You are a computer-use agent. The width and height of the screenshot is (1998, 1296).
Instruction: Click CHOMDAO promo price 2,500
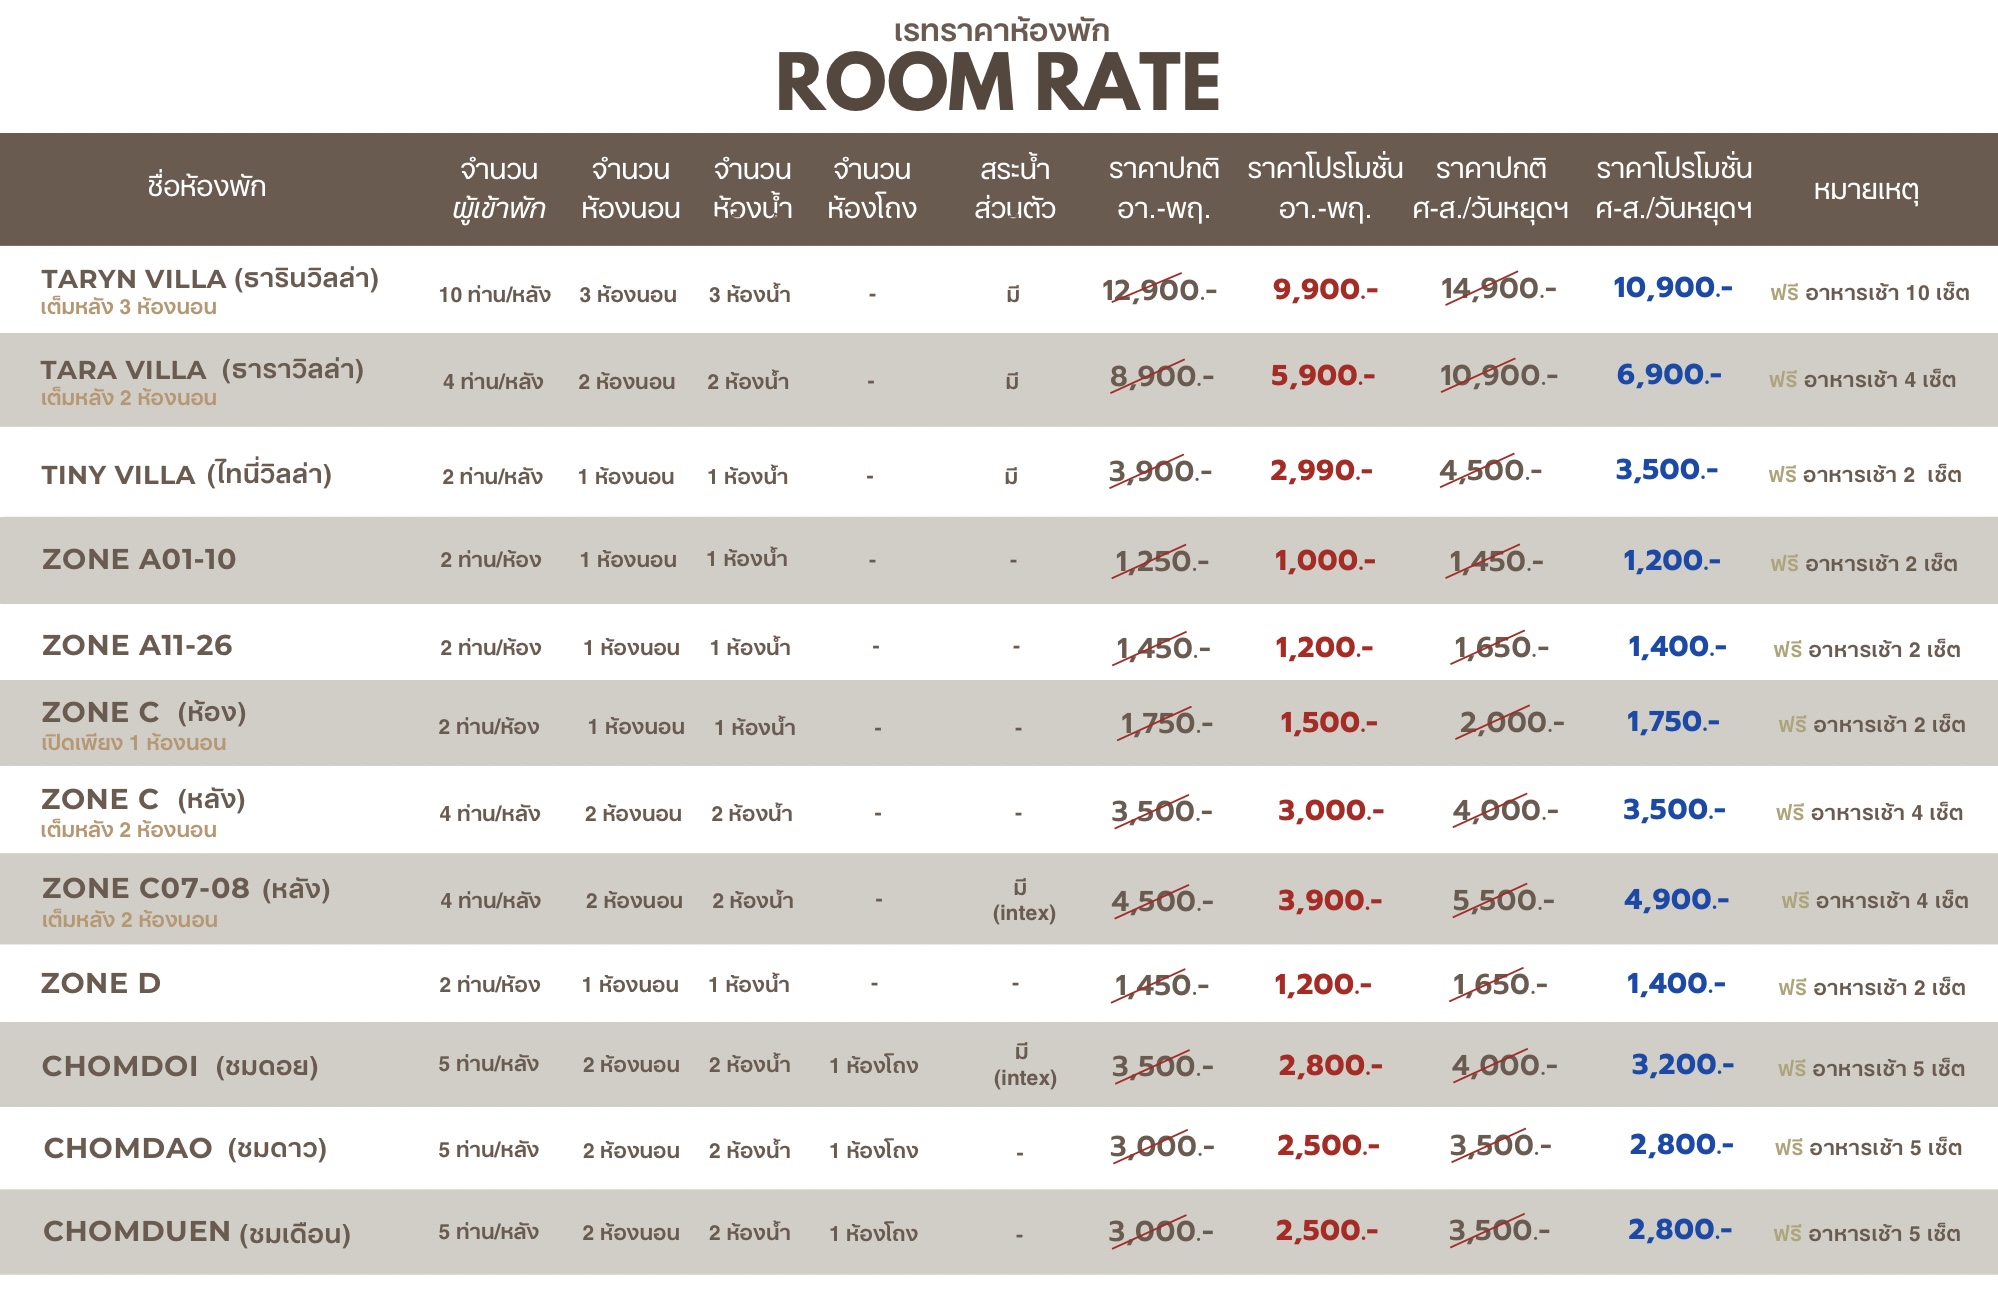click(1328, 1146)
